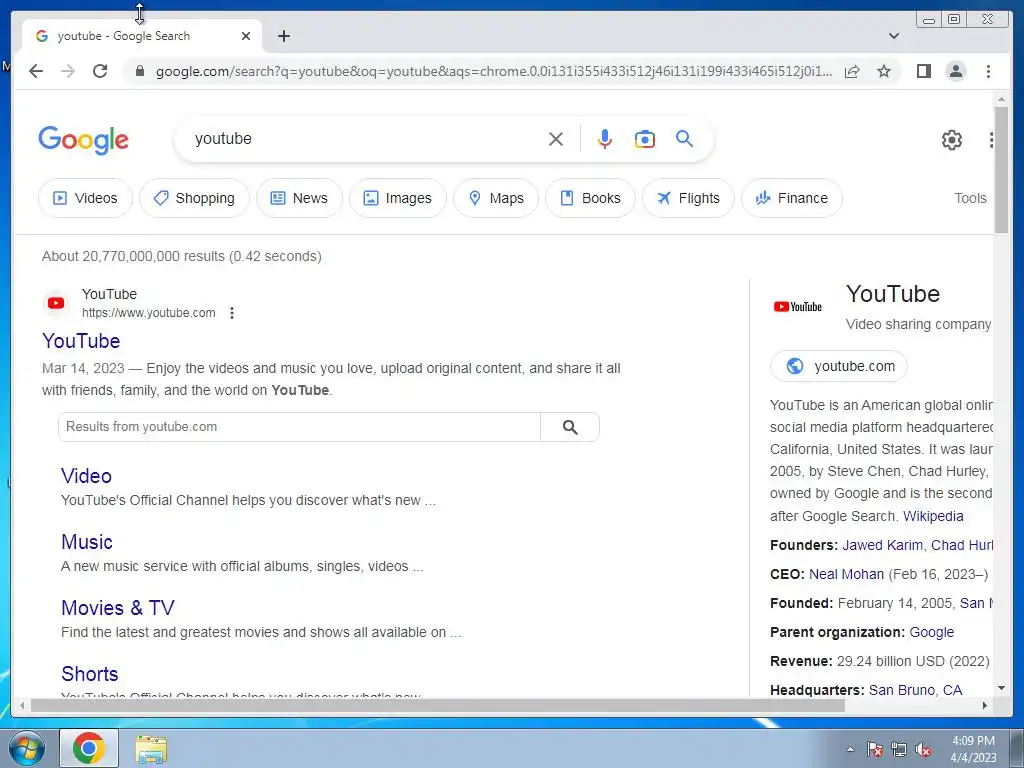Click YouTube favicon in first result
1024x768 pixels.
(56, 303)
